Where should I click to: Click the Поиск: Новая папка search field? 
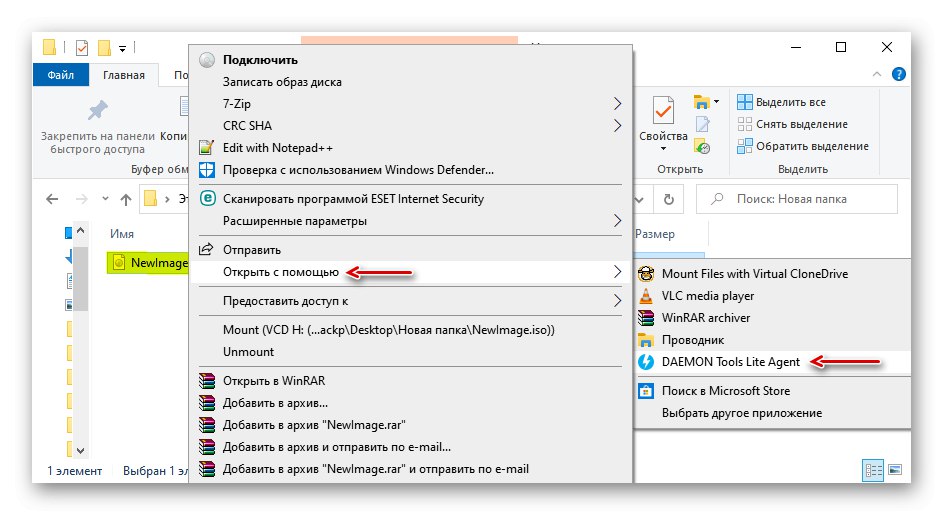pyautogui.click(x=797, y=199)
